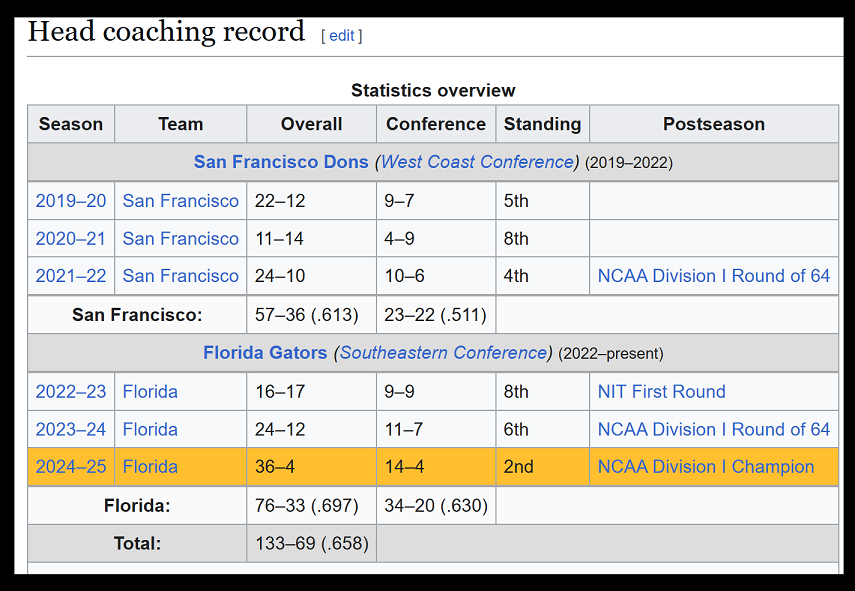Click the edit link beside Head coaching record

(x=342, y=36)
